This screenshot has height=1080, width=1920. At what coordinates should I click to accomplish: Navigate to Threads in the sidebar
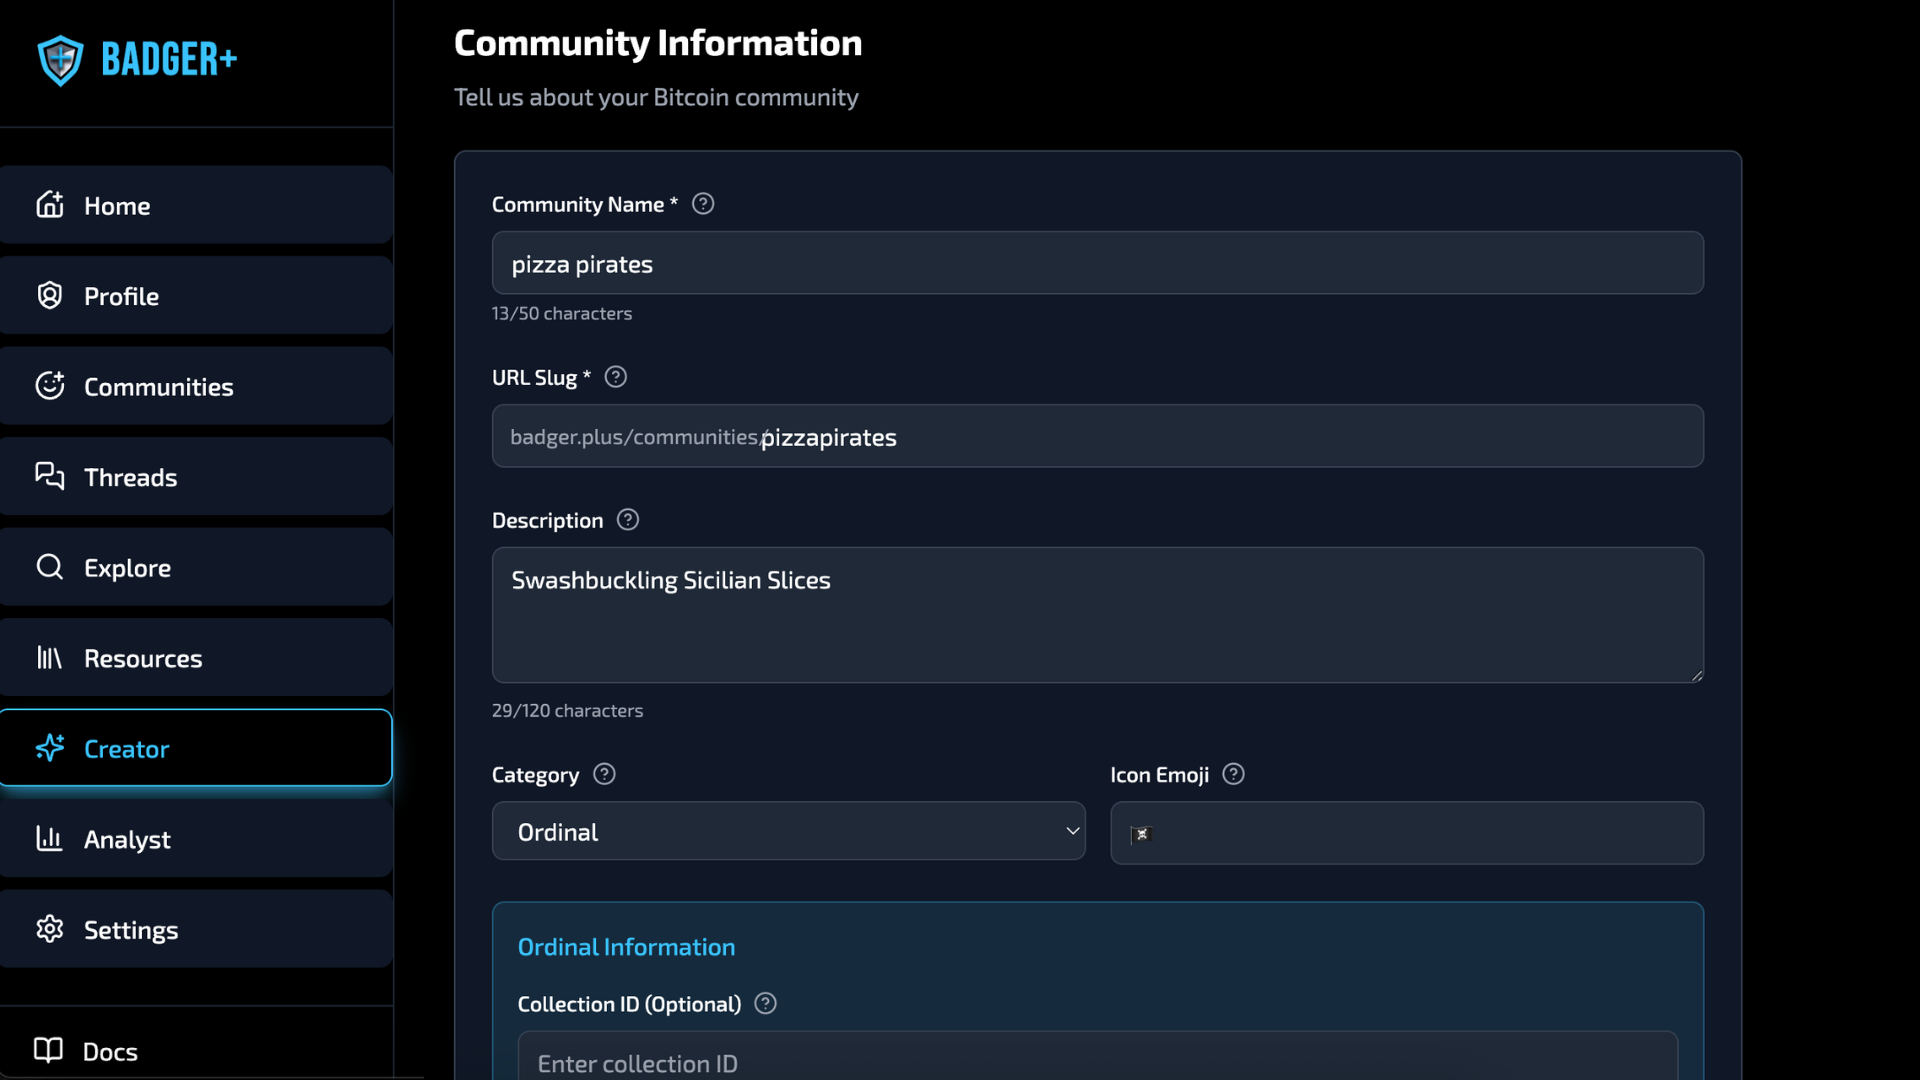(196, 477)
